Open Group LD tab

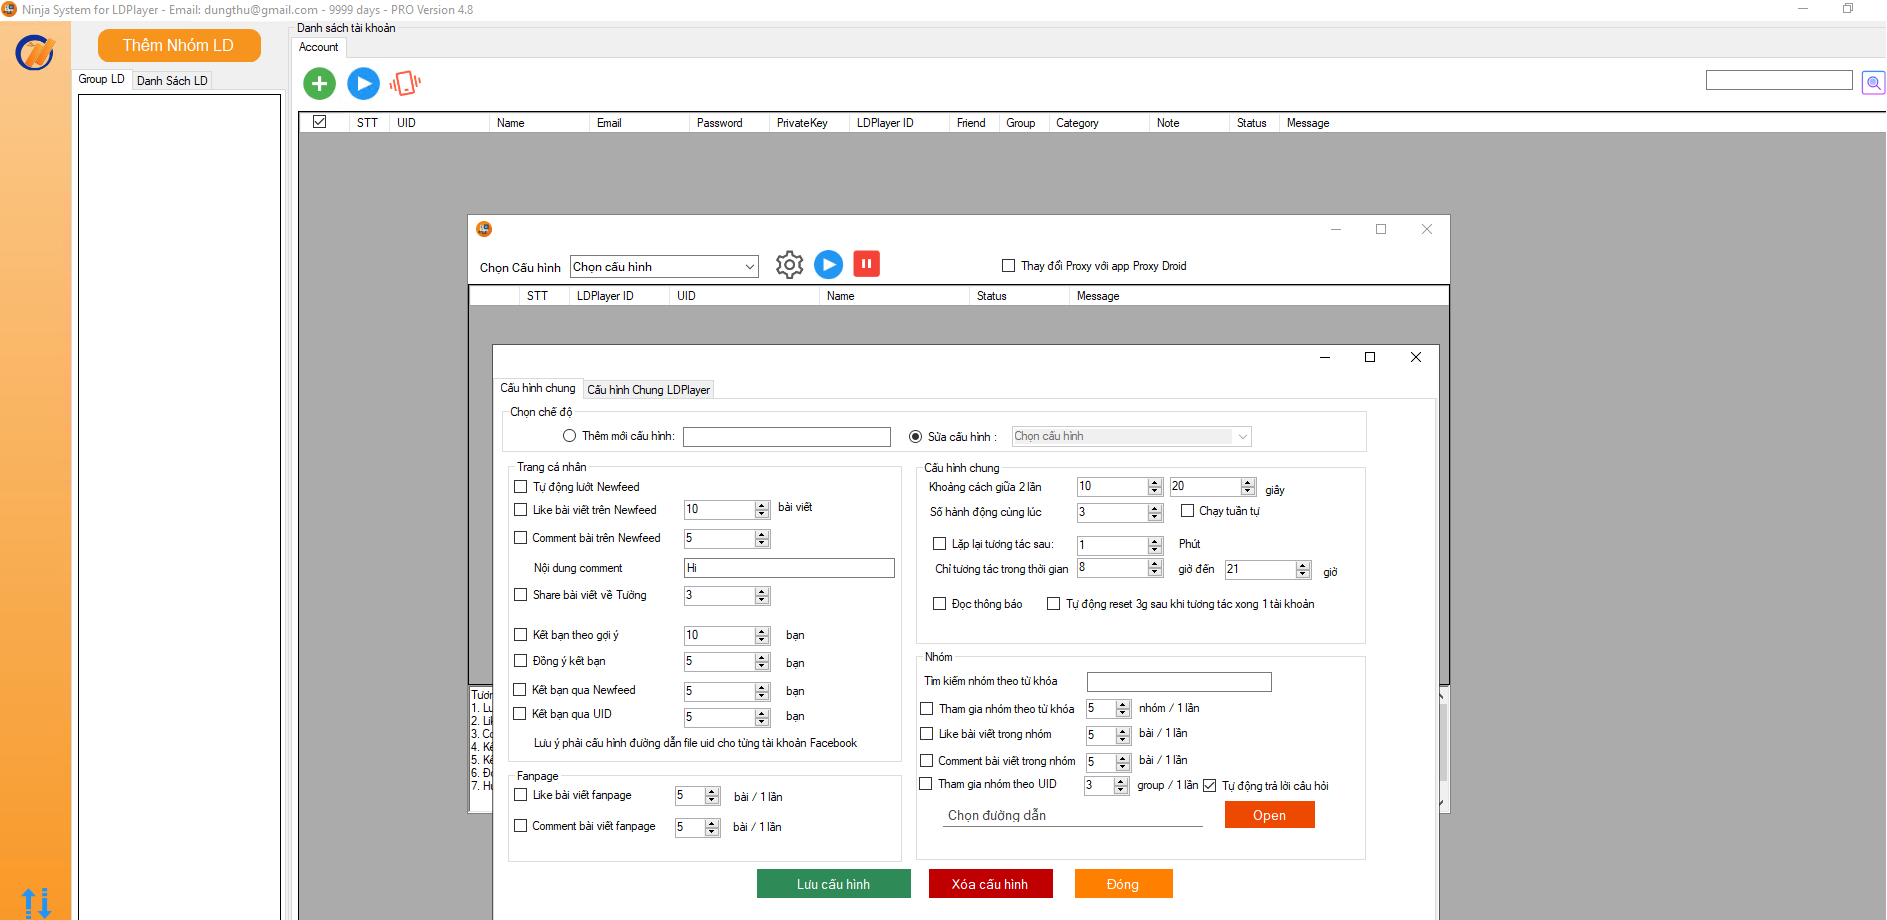click(x=102, y=79)
